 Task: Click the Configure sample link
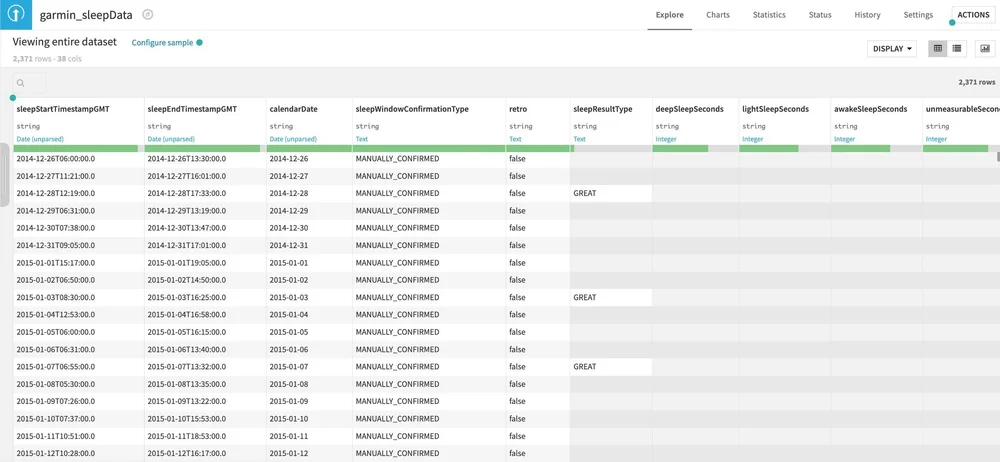[162, 43]
